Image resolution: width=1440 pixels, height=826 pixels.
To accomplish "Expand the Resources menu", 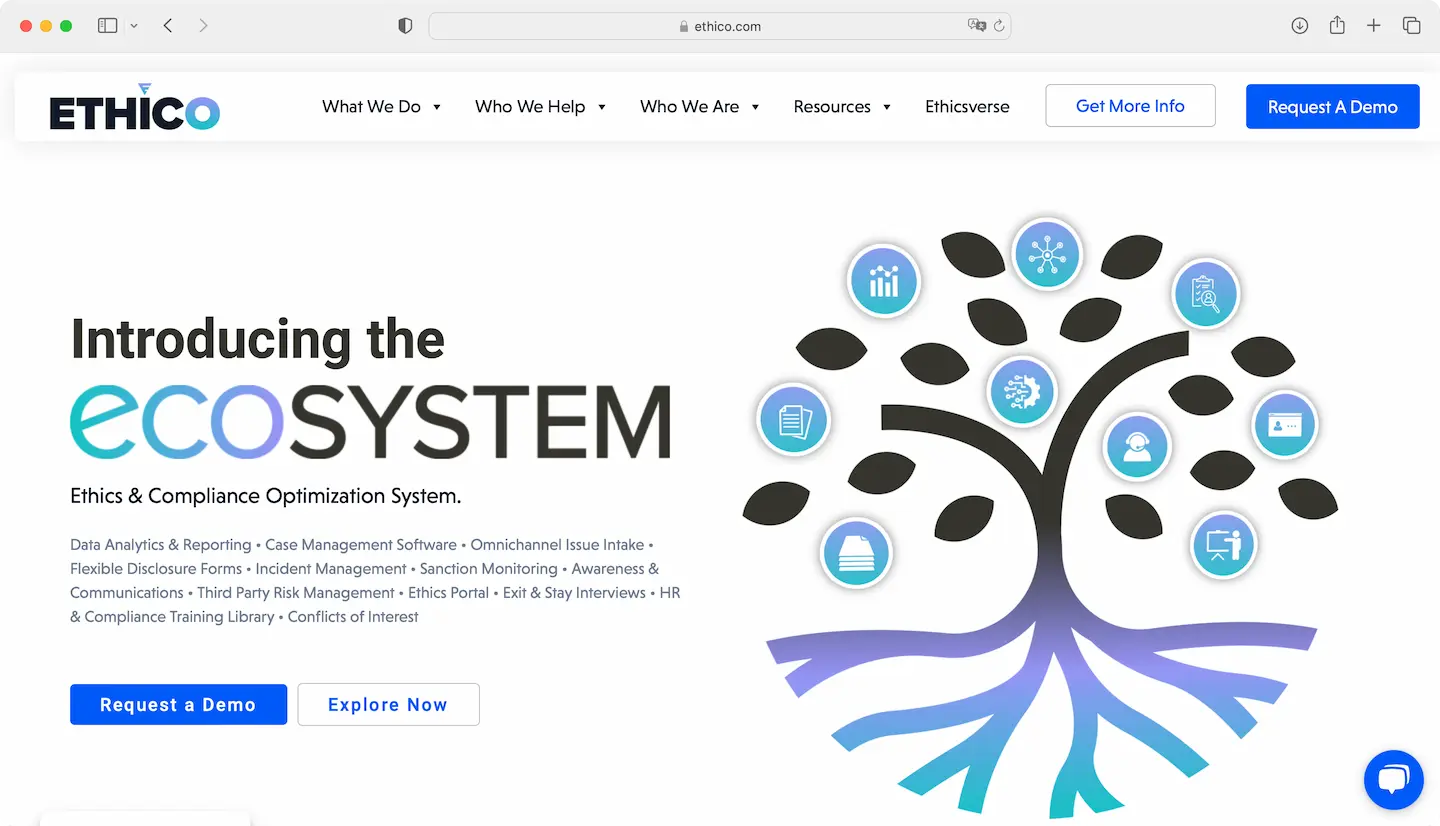I will 842,107.
